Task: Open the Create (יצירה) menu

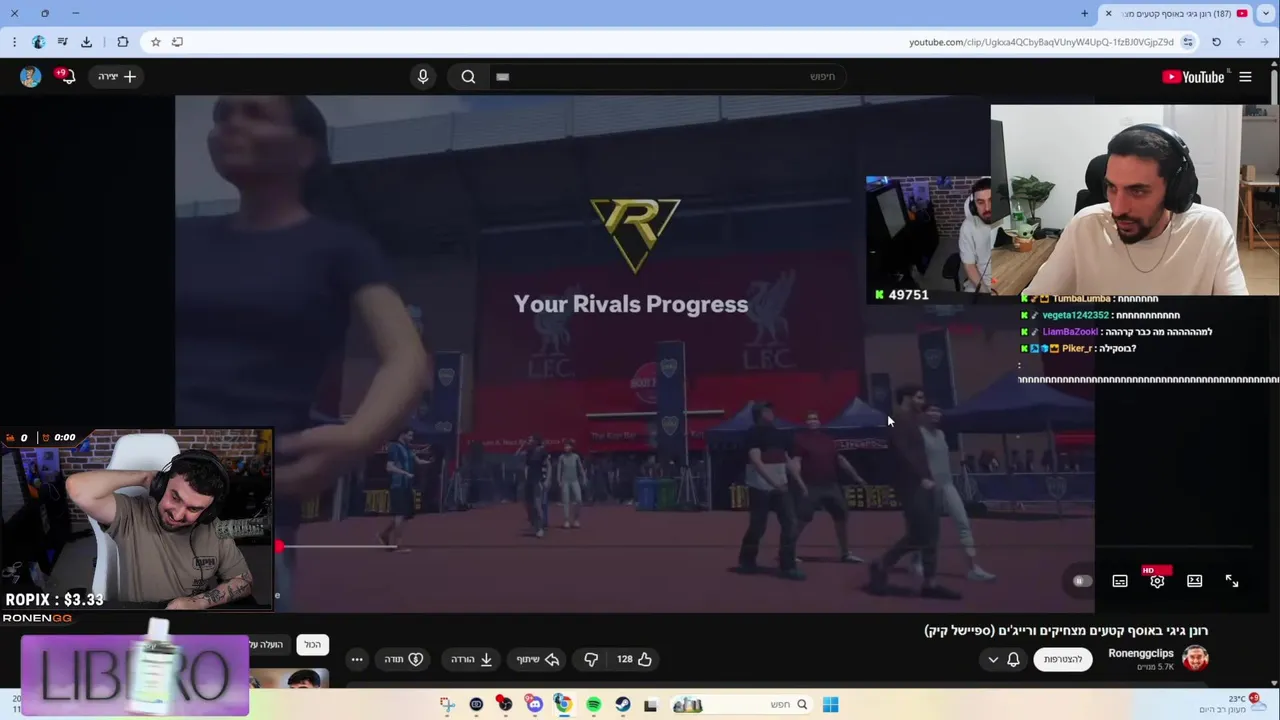Action: coord(117,76)
